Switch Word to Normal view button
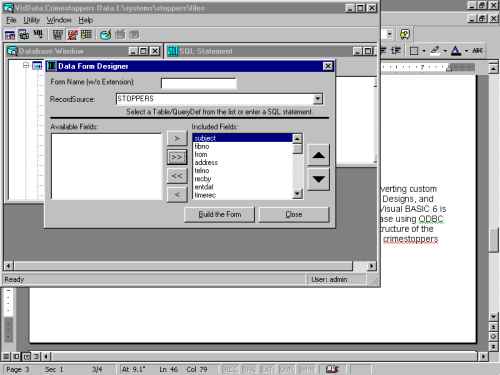500x375 pixels. (x=6, y=356)
